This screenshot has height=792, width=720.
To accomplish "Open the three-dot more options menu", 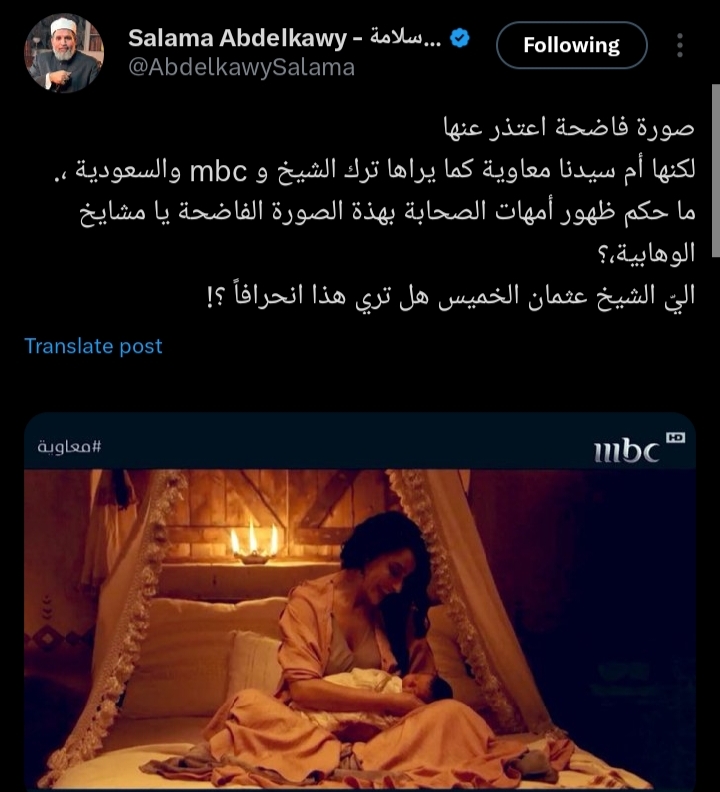I will (x=680, y=45).
